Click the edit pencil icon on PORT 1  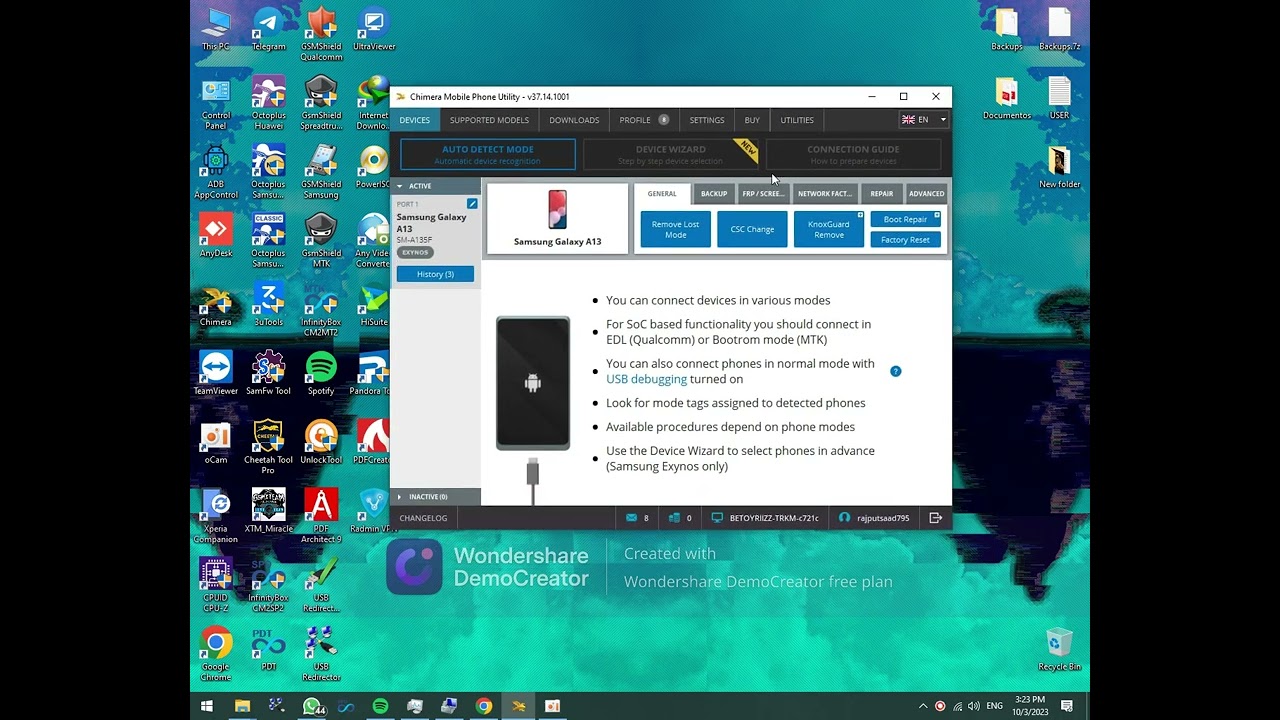(x=472, y=203)
